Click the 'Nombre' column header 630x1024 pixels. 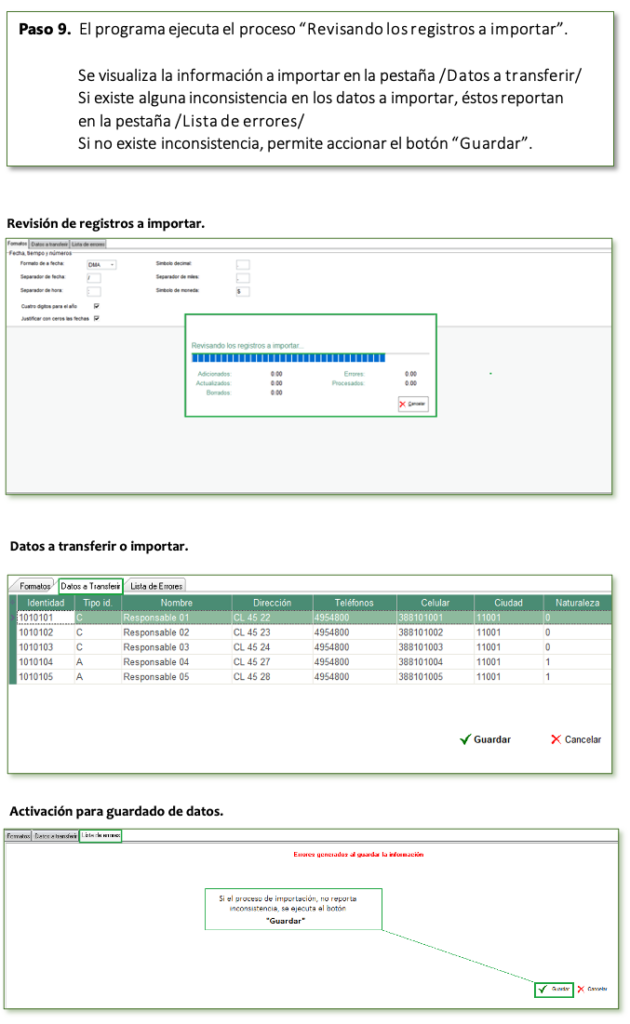tap(175, 603)
